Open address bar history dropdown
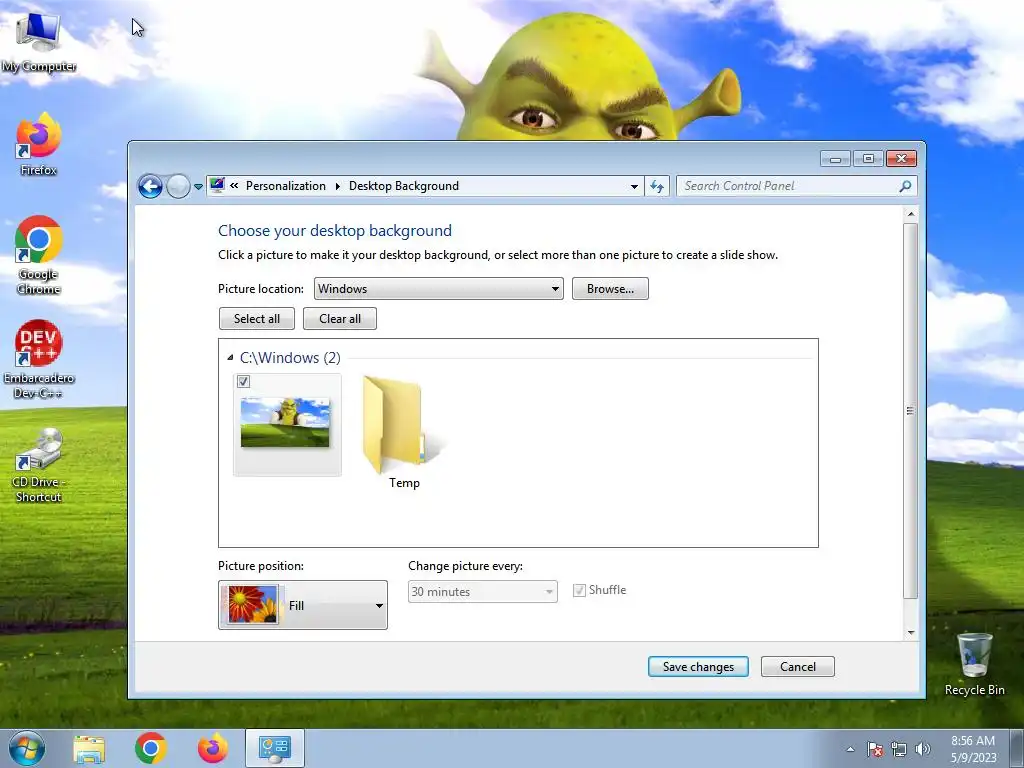This screenshot has width=1024, height=768. [634, 187]
